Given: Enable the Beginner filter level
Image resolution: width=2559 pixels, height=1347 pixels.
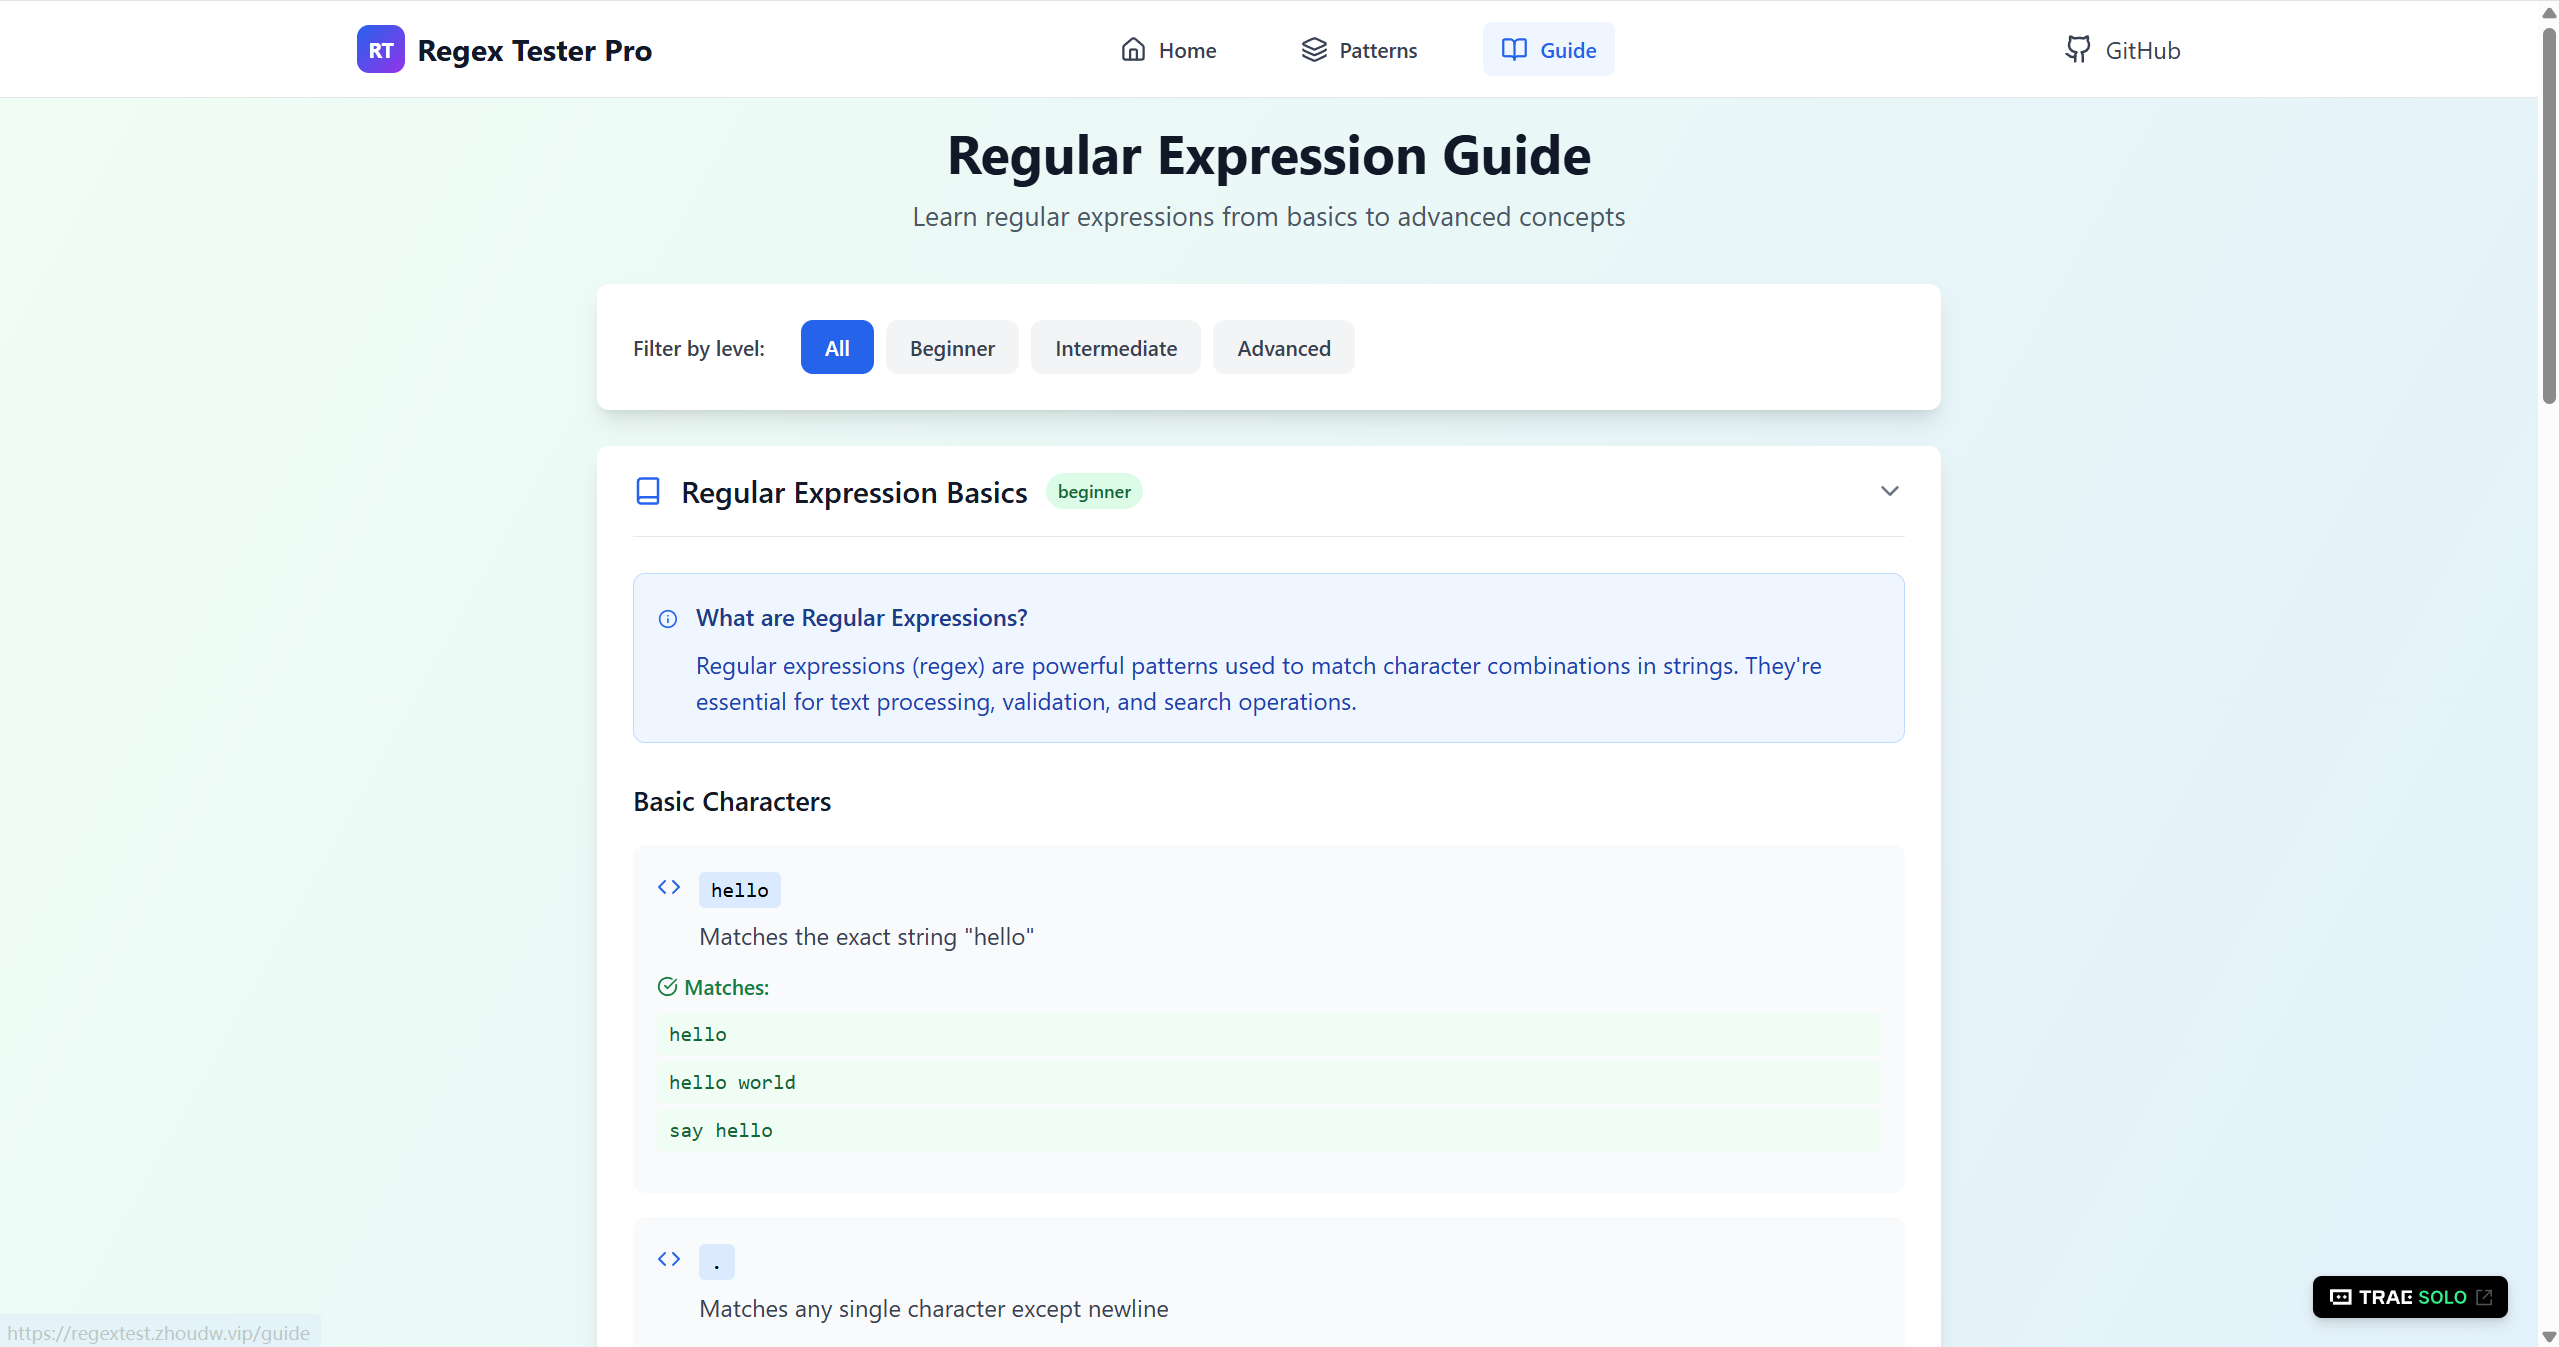Looking at the screenshot, I should point(951,347).
